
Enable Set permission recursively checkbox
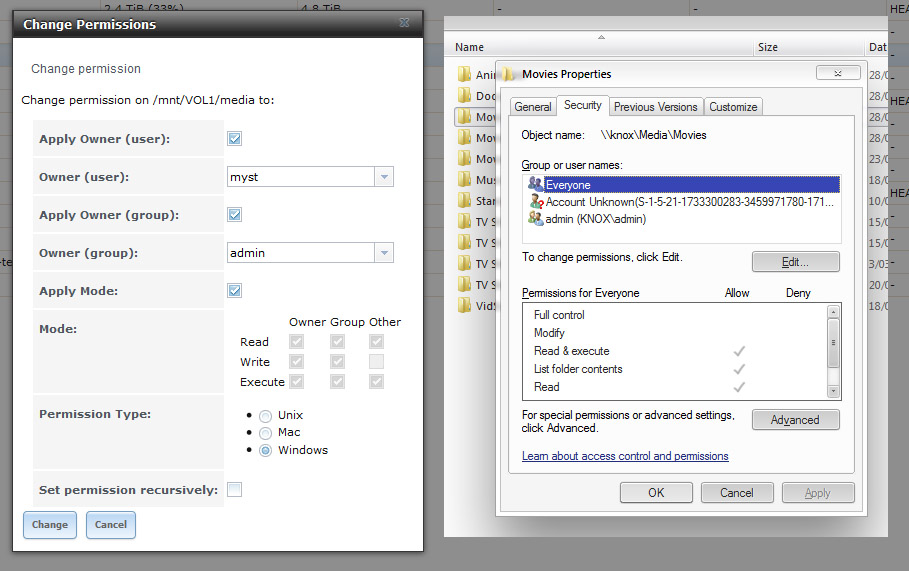point(235,490)
